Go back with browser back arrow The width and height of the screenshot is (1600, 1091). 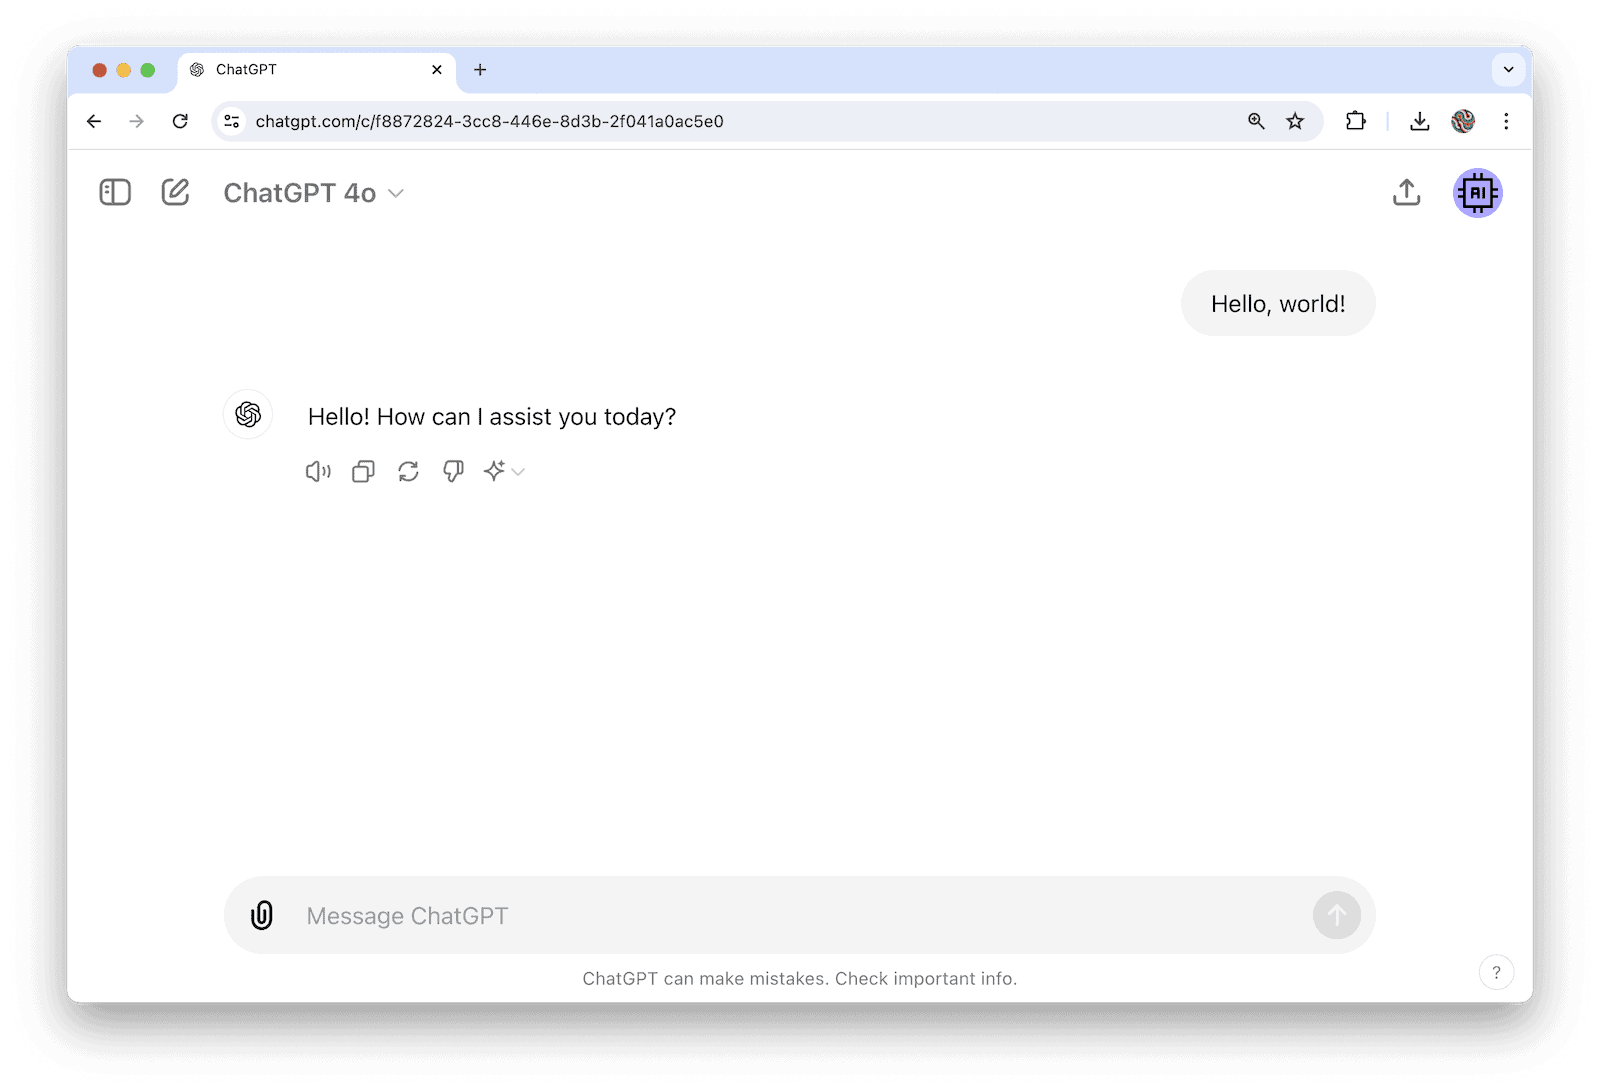pyautogui.click(x=94, y=121)
